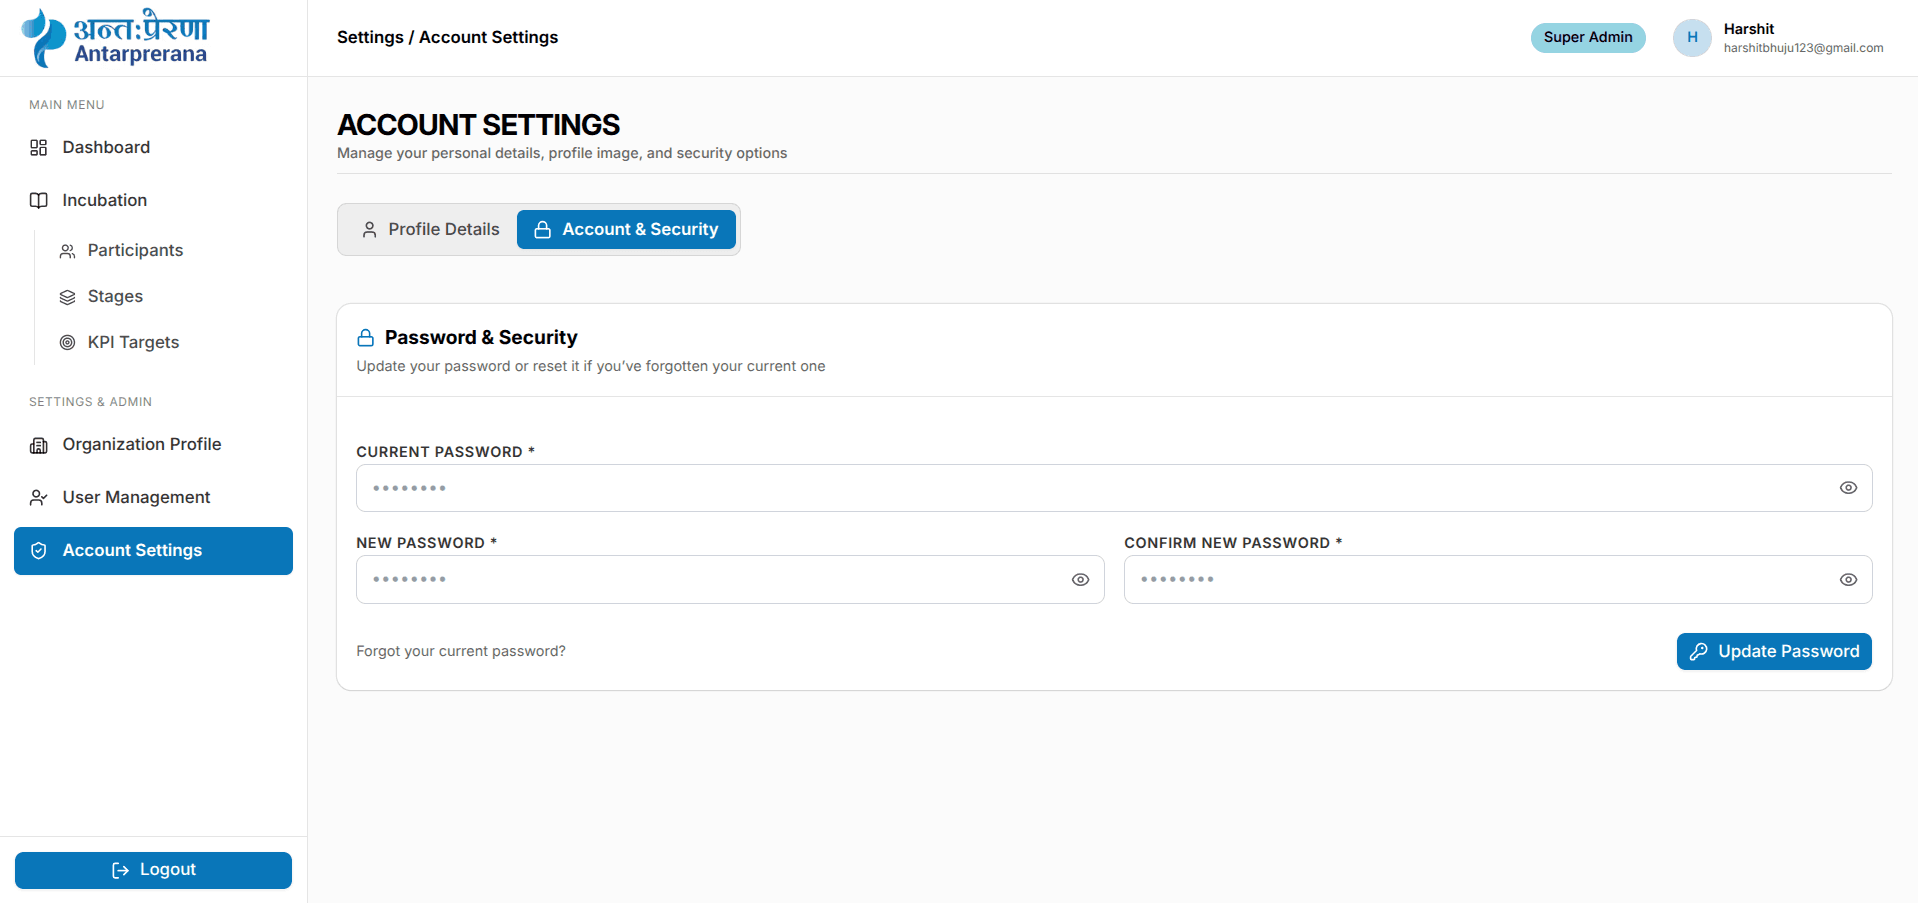Screen dimensions: 1918x903
Task: Click the Antarprerana logo
Action: pos(115,38)
